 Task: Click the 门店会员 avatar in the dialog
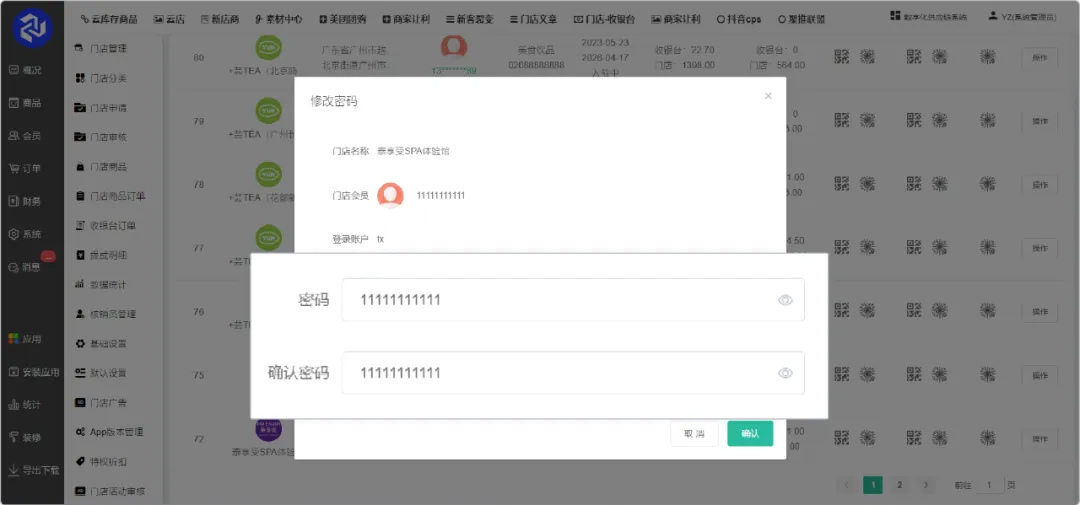tap(391, 196)
